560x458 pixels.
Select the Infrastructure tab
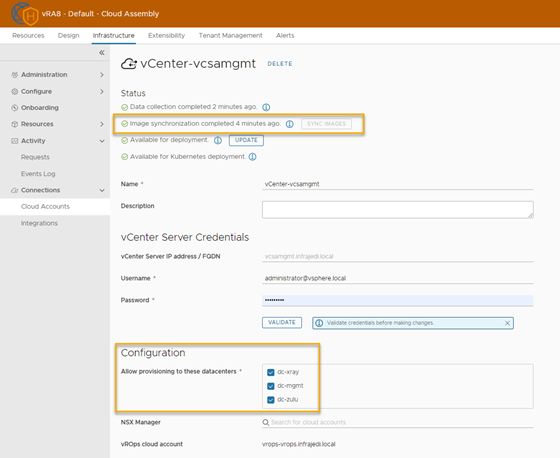114,35
